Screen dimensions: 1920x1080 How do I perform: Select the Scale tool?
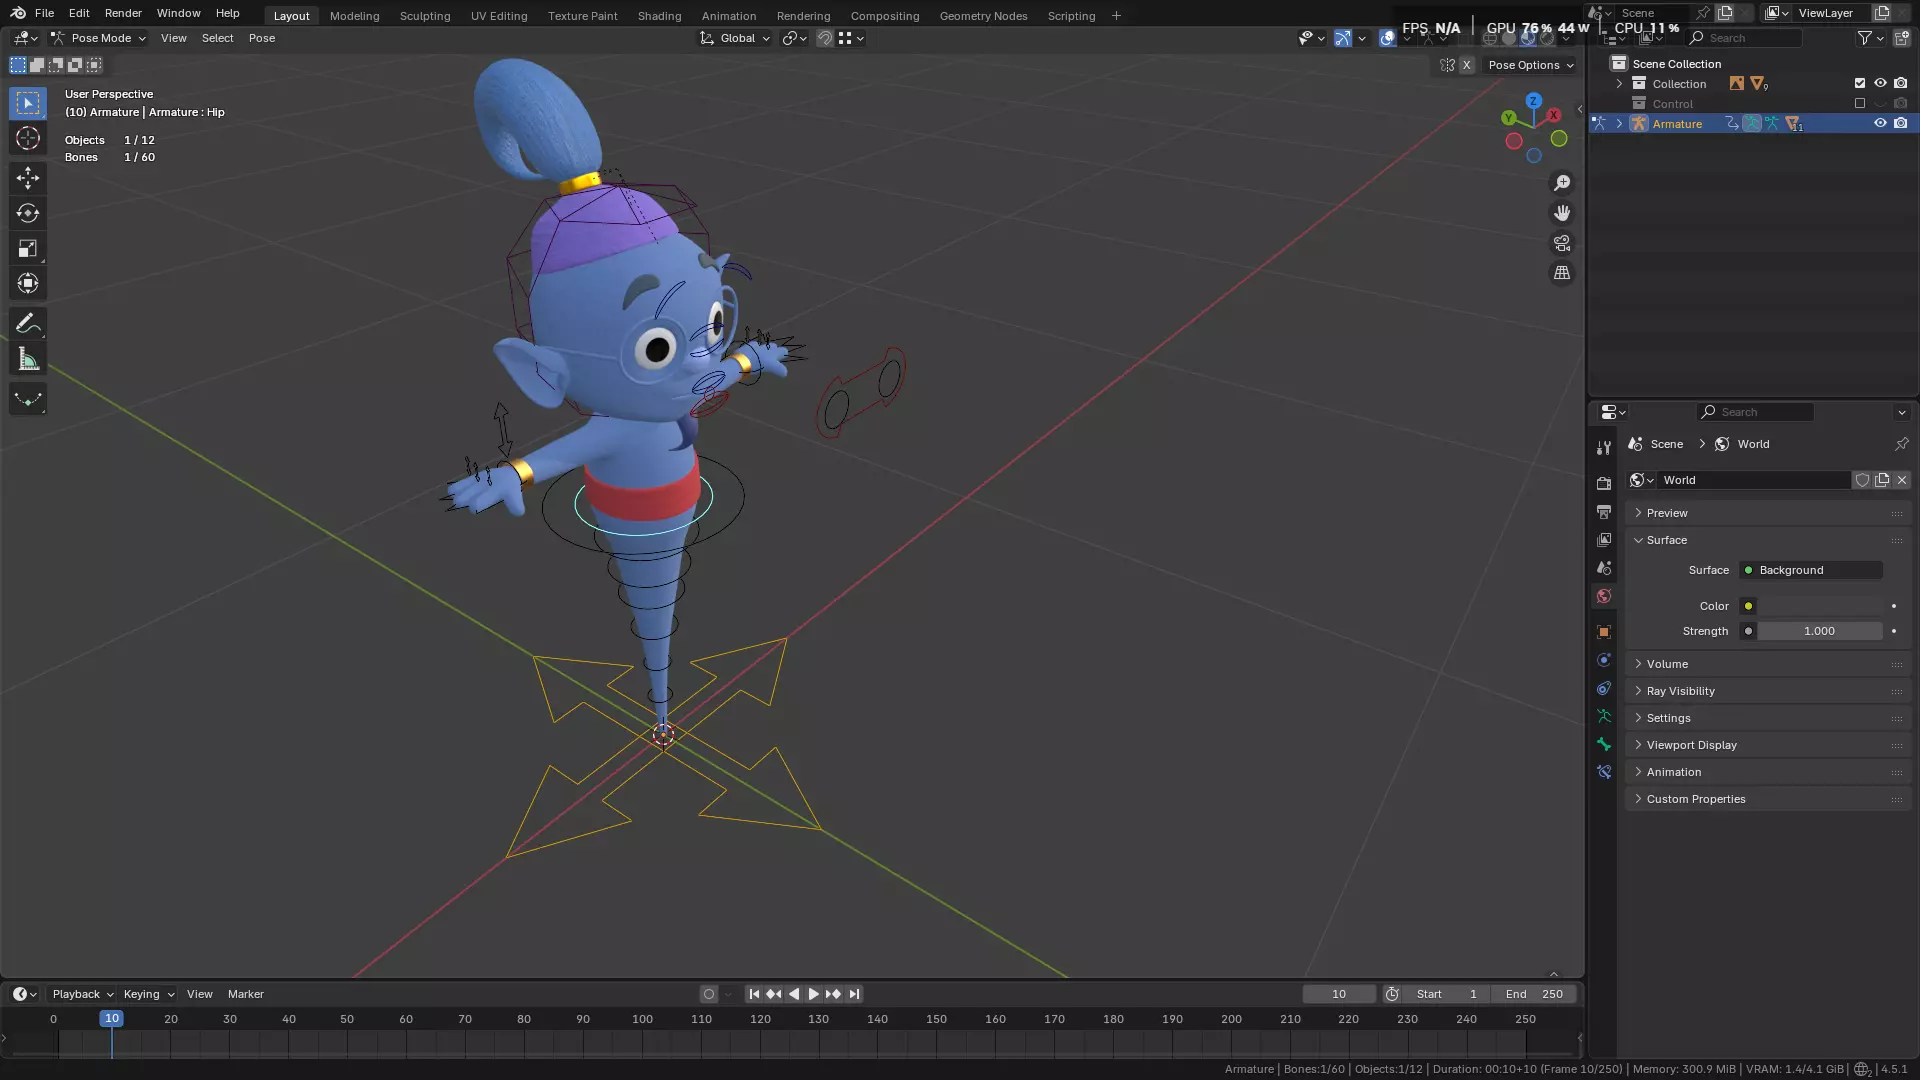28,248
